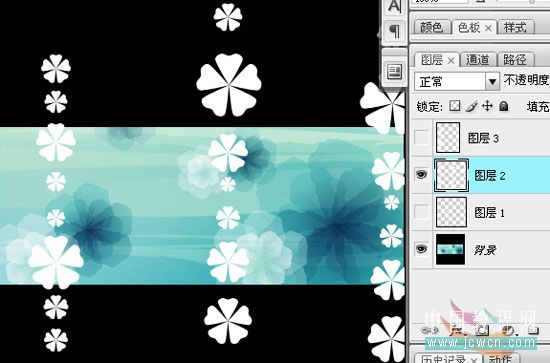The image size is (550, 363).
Task: Show 图层 1 visibility box
Action: coord(421,212)
